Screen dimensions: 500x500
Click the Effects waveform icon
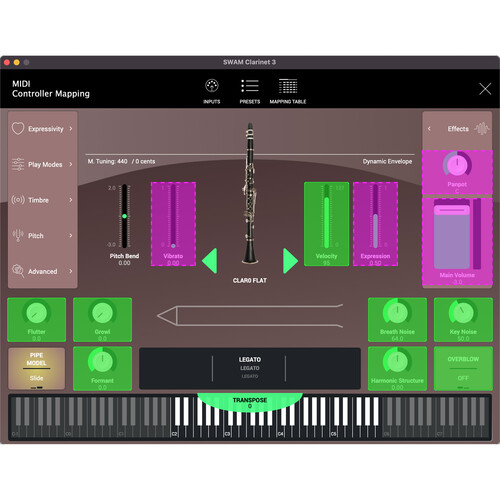(481, 129)
